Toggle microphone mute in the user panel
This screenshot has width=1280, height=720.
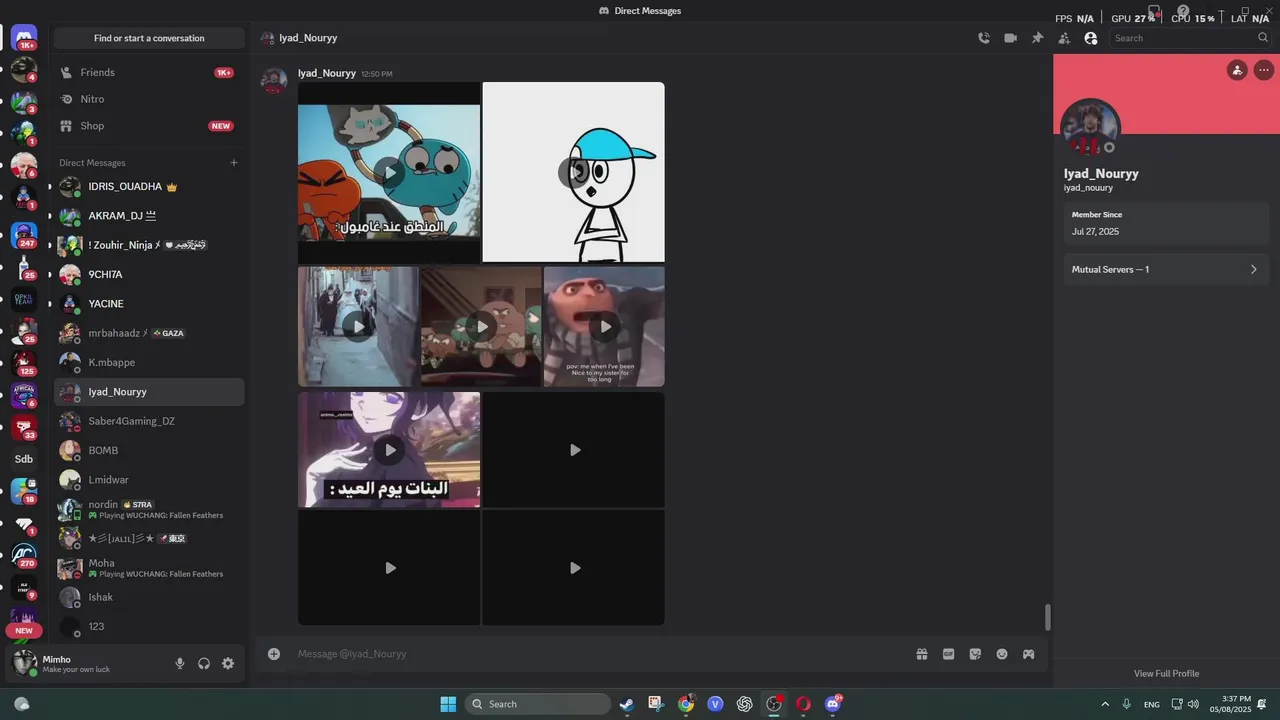(180, 663)
